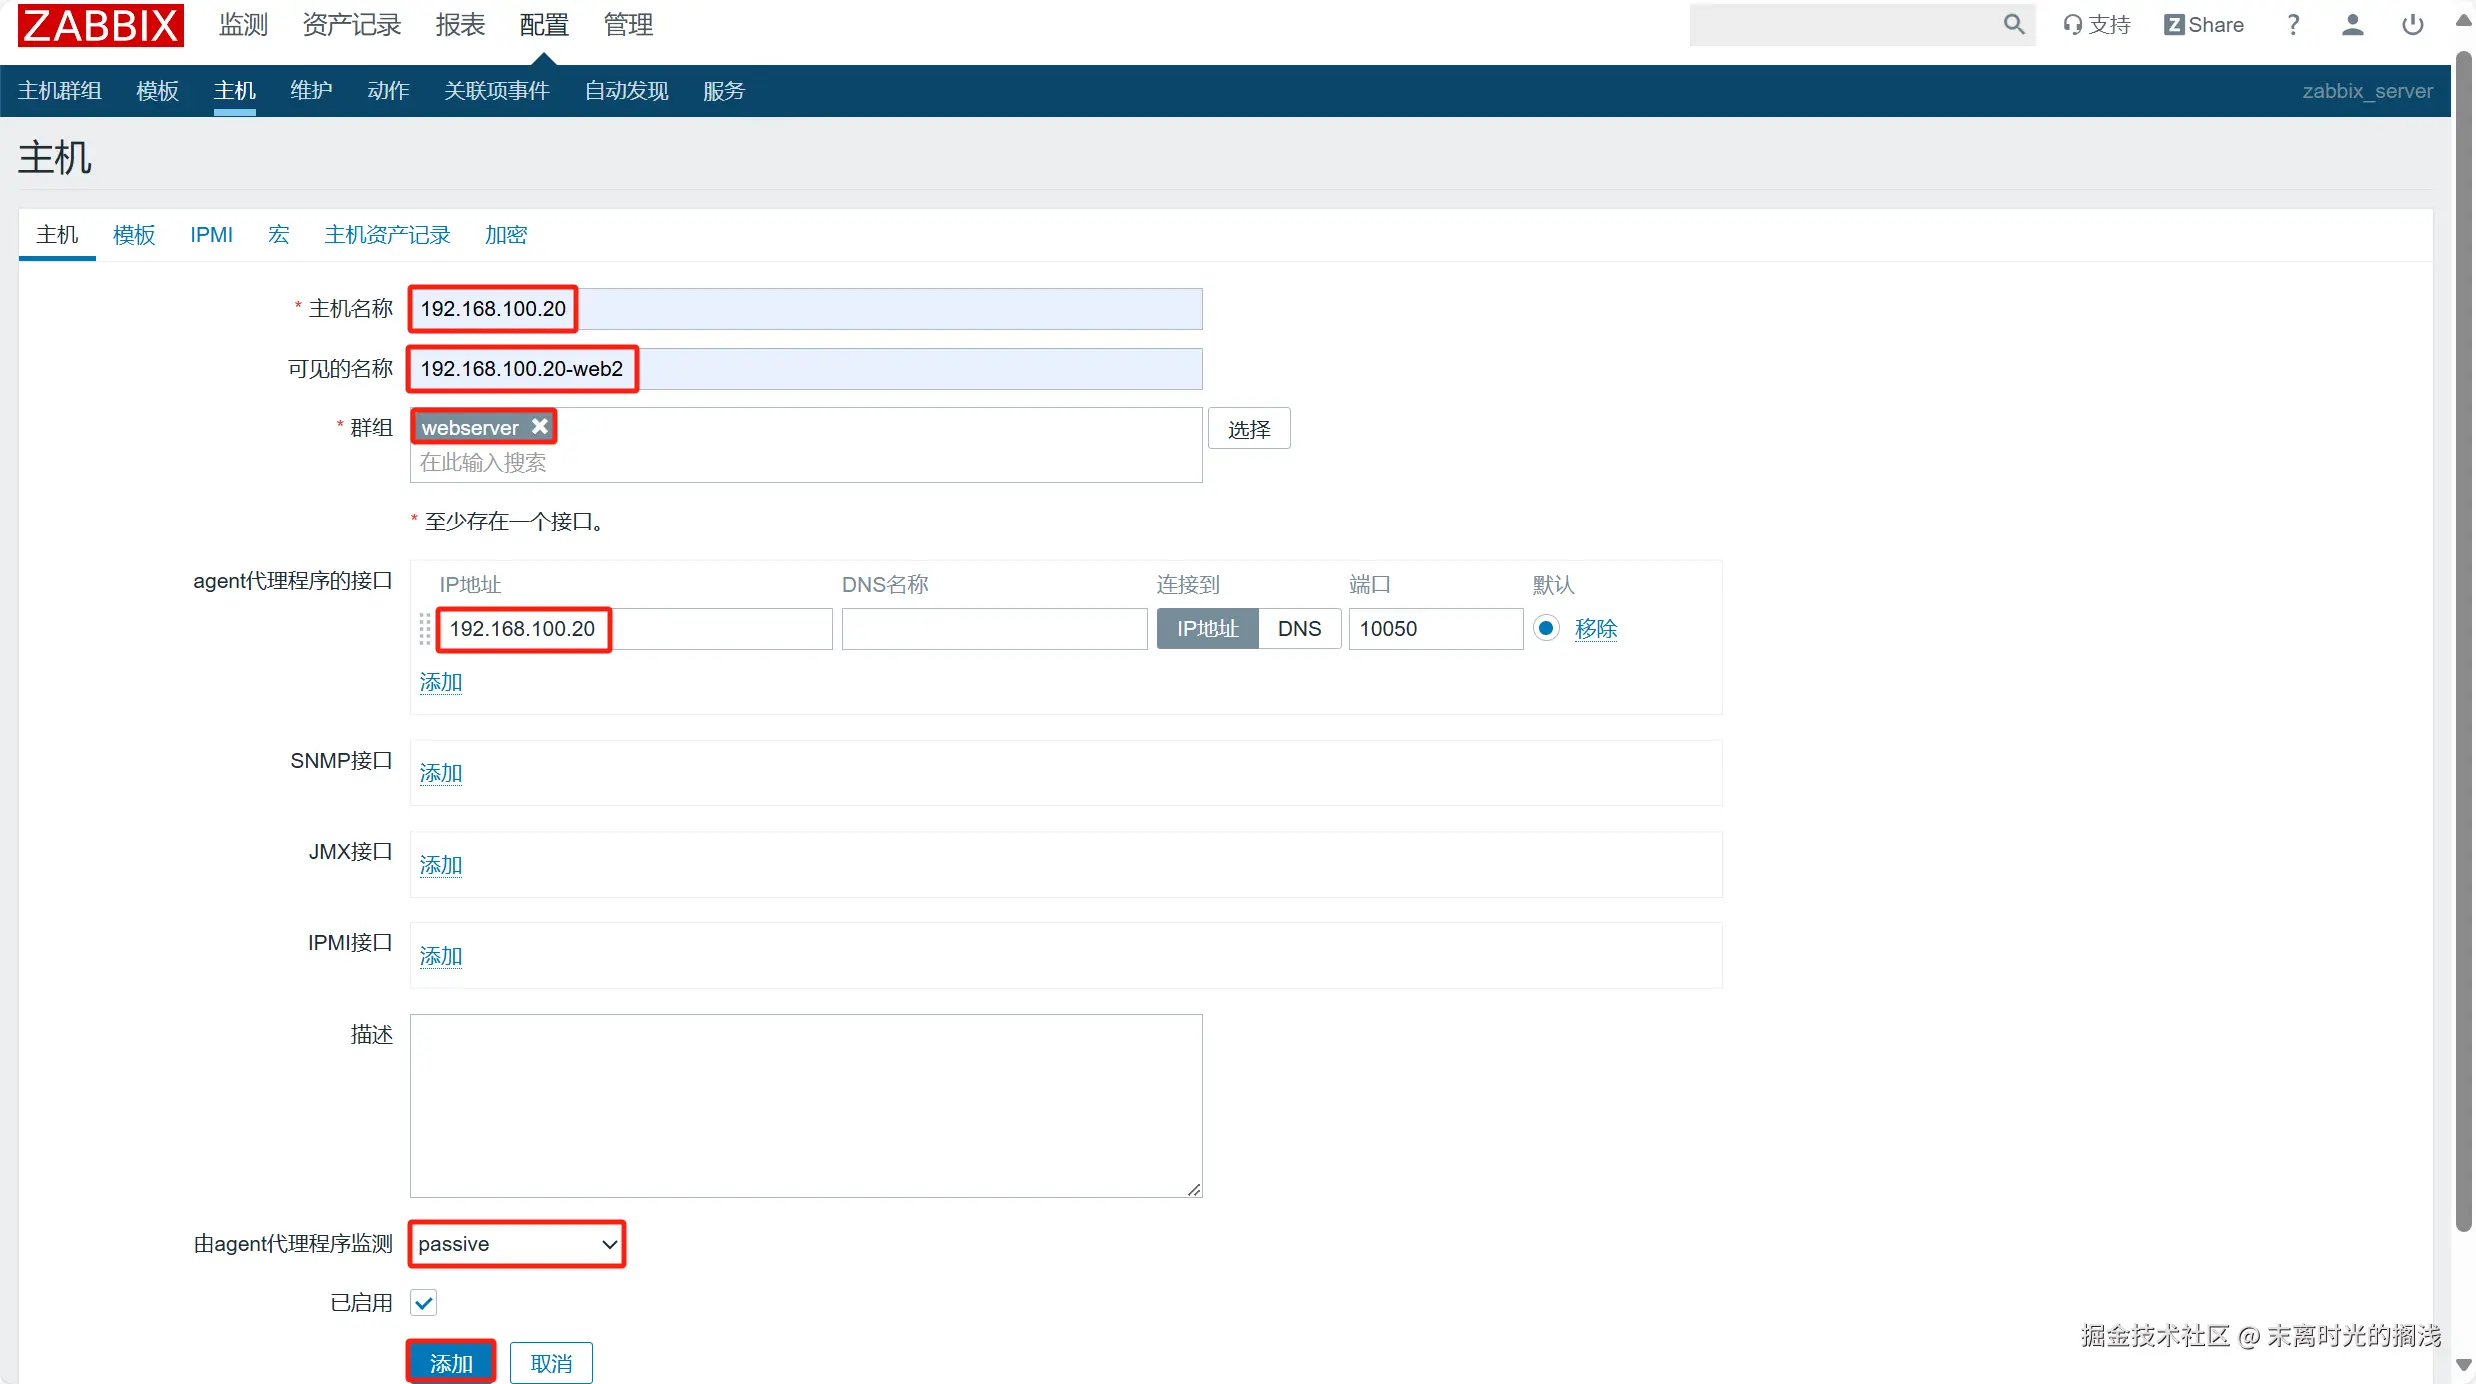Switch connection to DNS
2476x1384 pixels.
pos(1299,629)
